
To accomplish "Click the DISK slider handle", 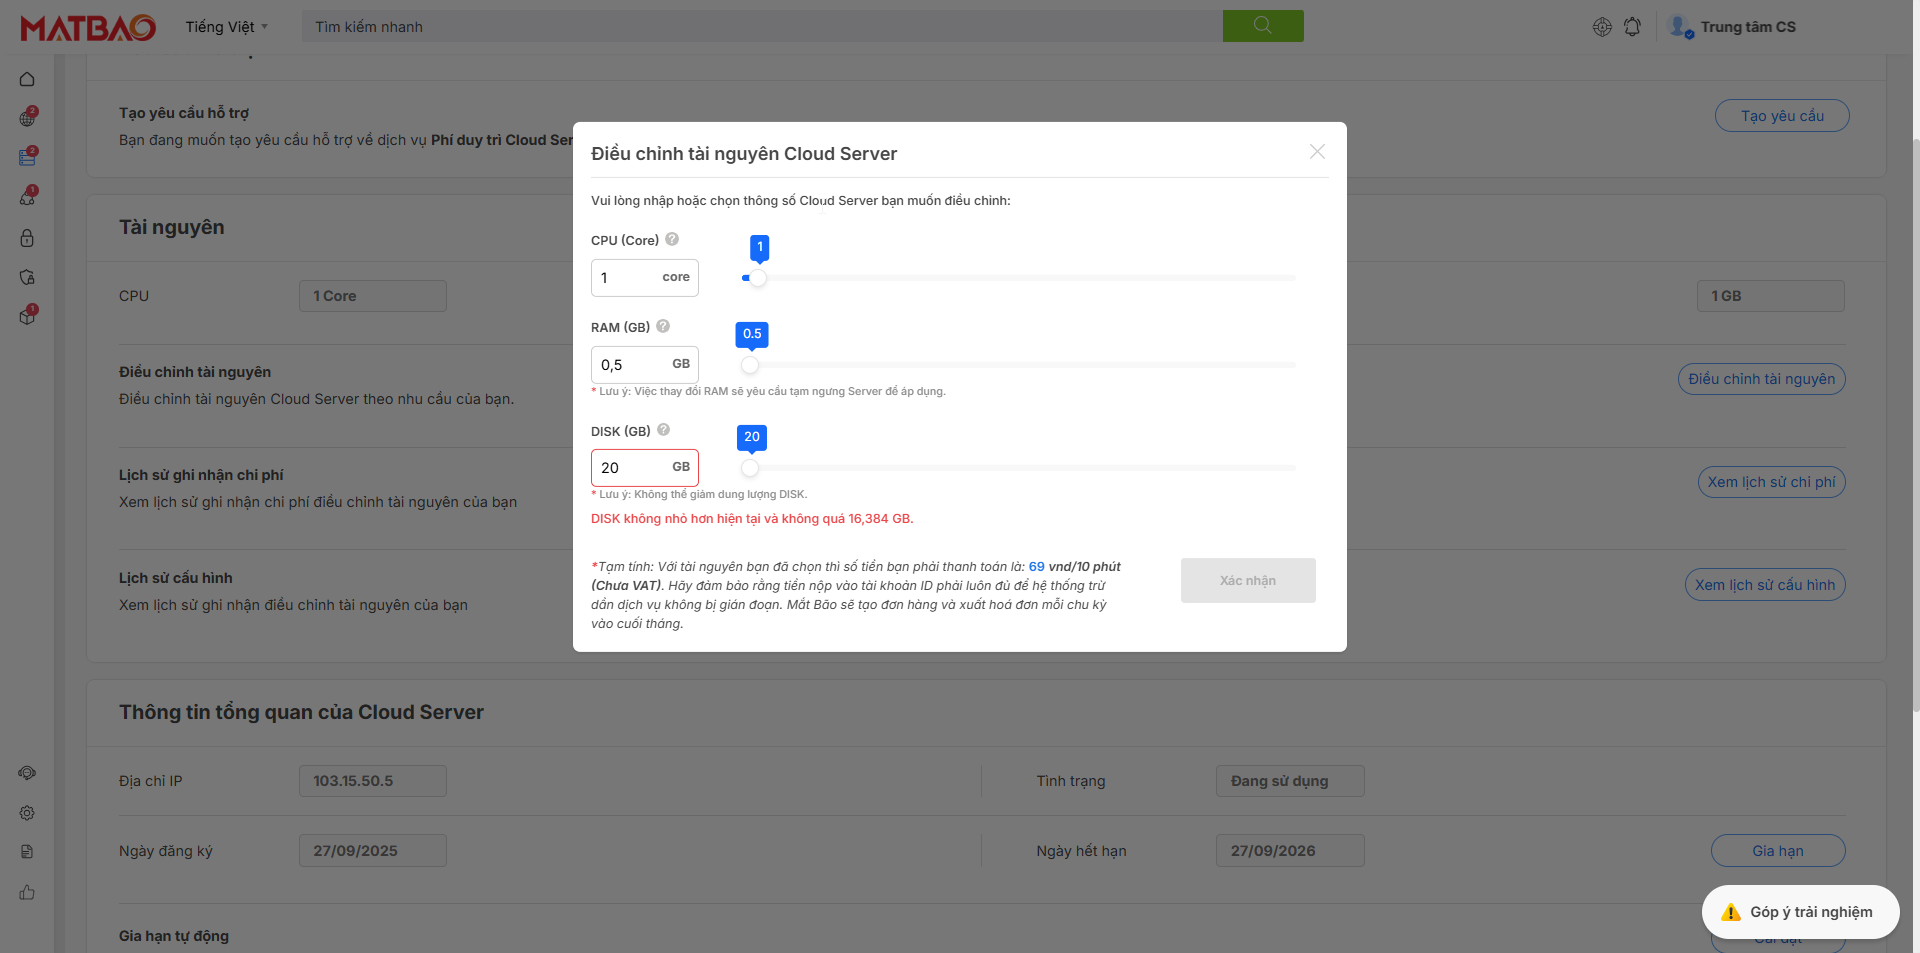I will coord(750,468).
